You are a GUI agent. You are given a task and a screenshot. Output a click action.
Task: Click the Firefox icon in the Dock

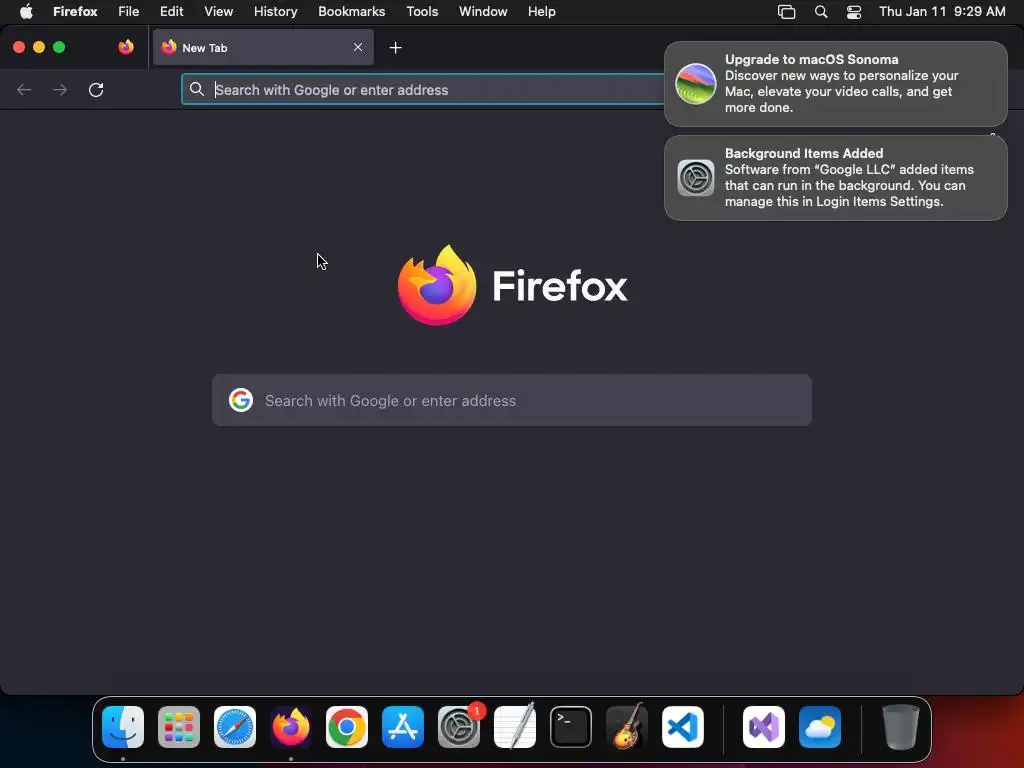point(291,727)
